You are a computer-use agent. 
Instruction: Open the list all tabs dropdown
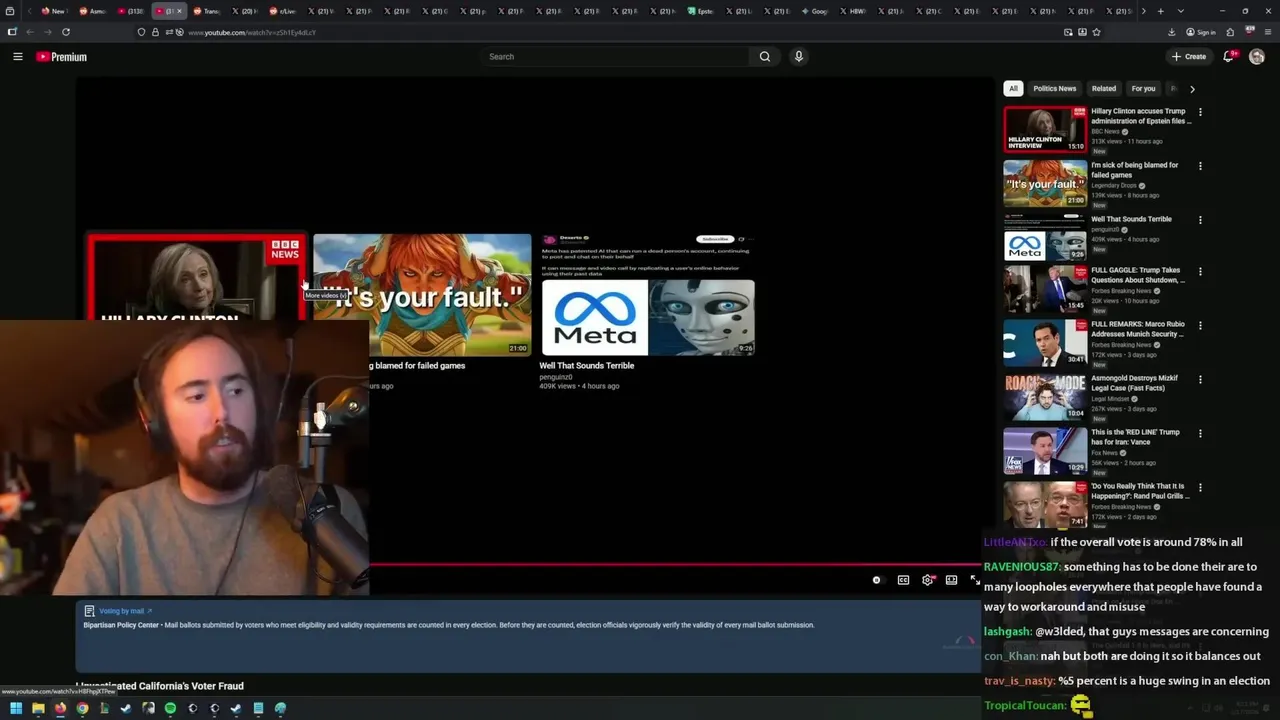click(x=1181, y=11)
